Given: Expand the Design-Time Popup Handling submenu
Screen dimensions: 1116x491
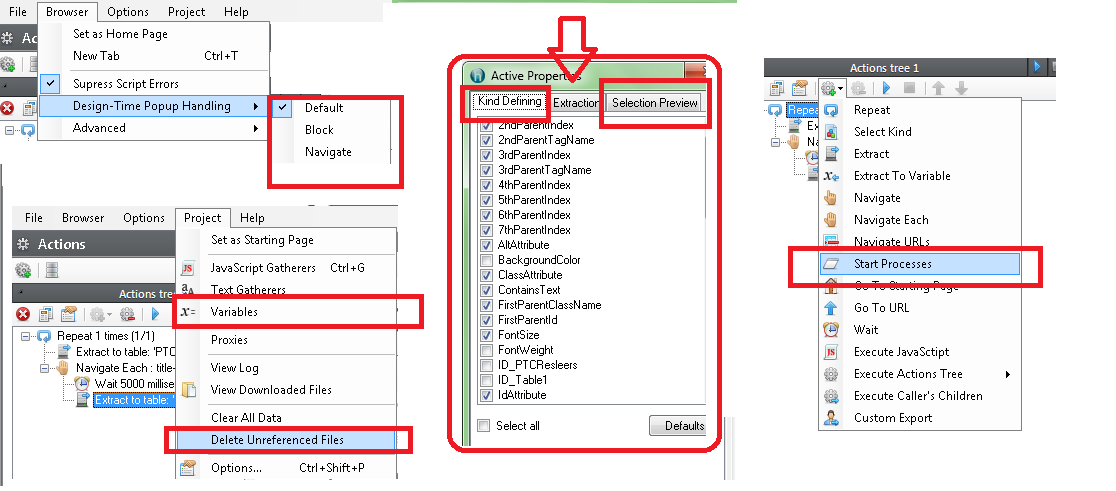Looking at the screenshot, I should (154, 106).
